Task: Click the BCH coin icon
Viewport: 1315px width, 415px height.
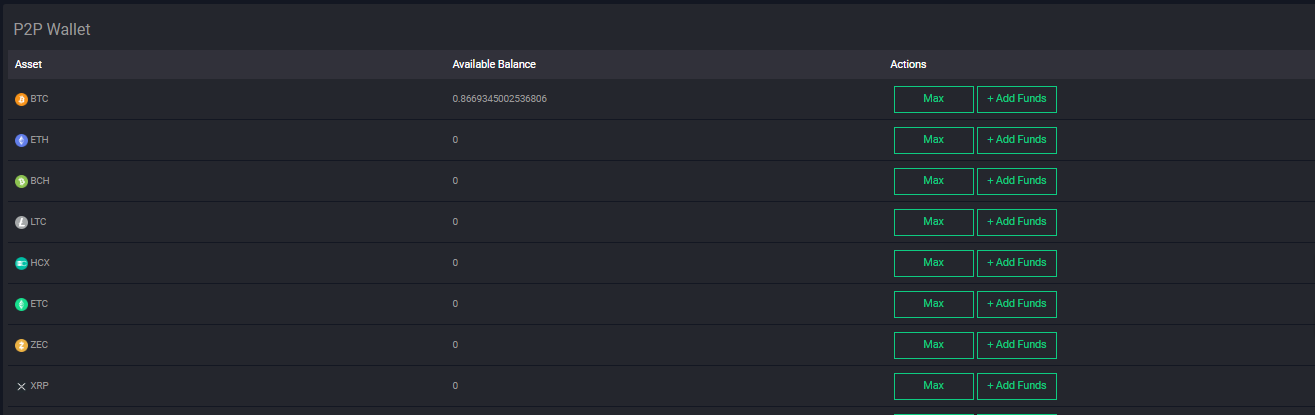Action: pyautogui.click(x=21, y=182)
